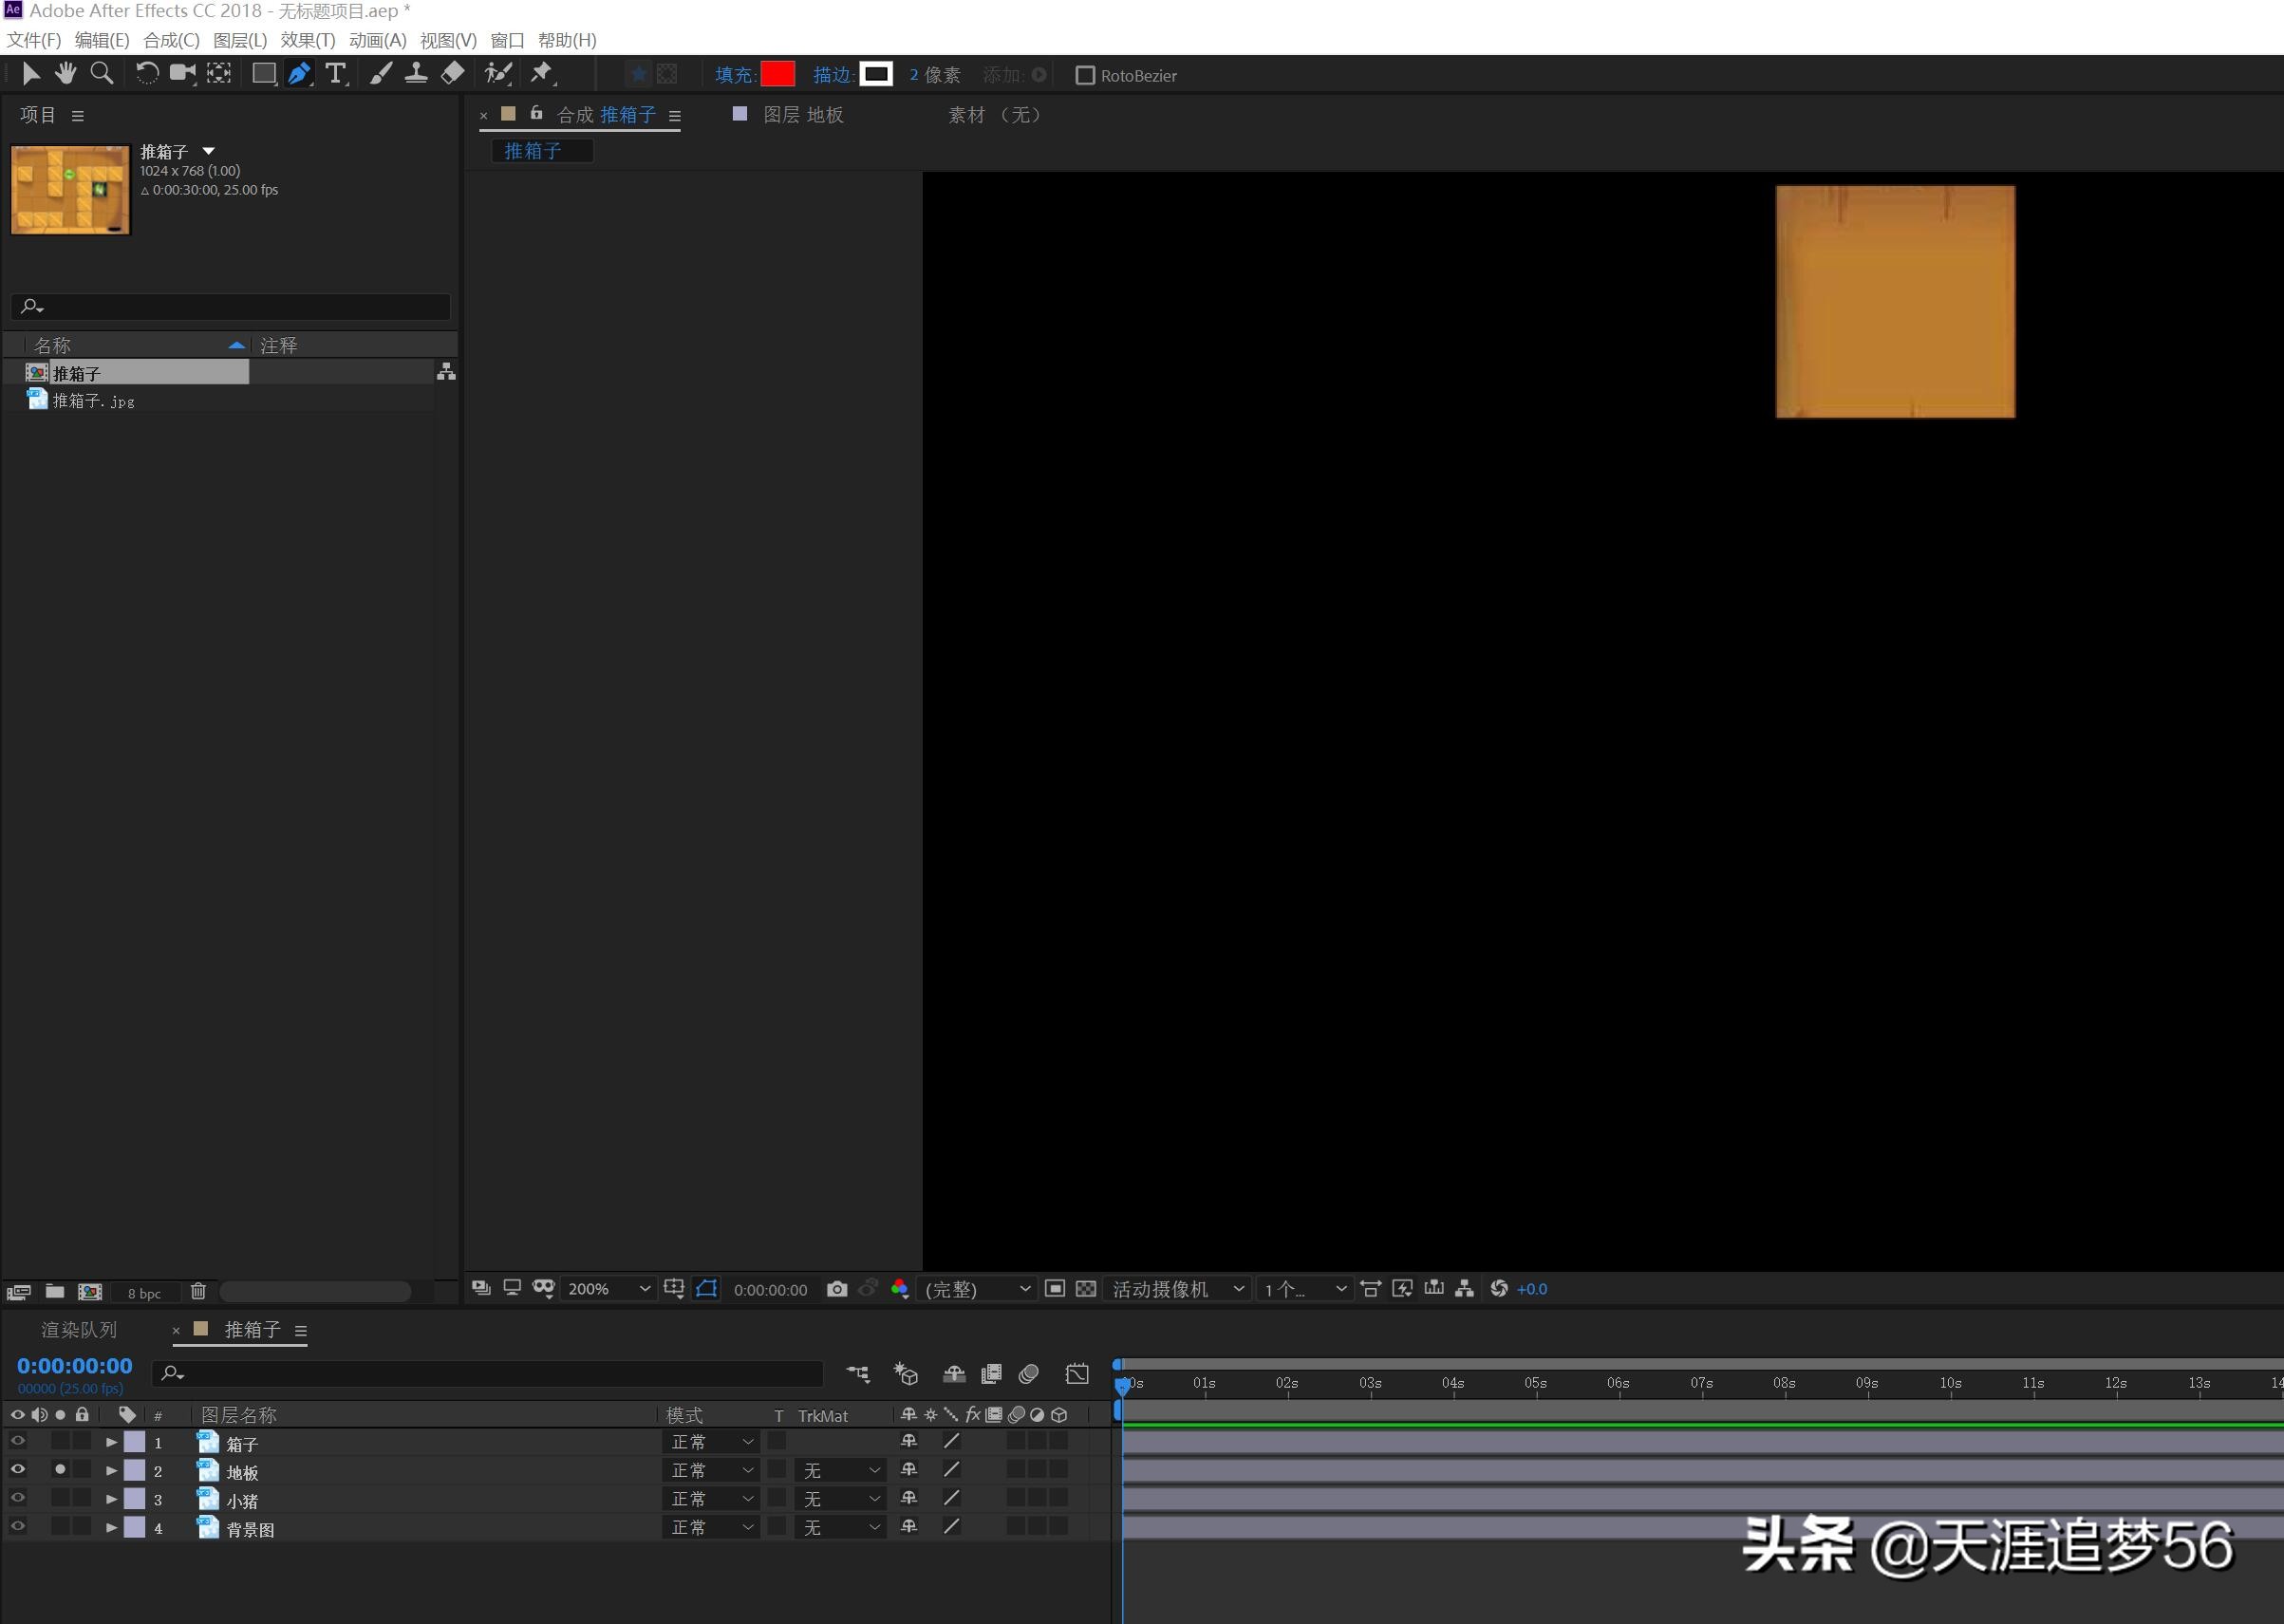
Task: Take a snapshot with camera icon
Action: [x=837, y=1289]
